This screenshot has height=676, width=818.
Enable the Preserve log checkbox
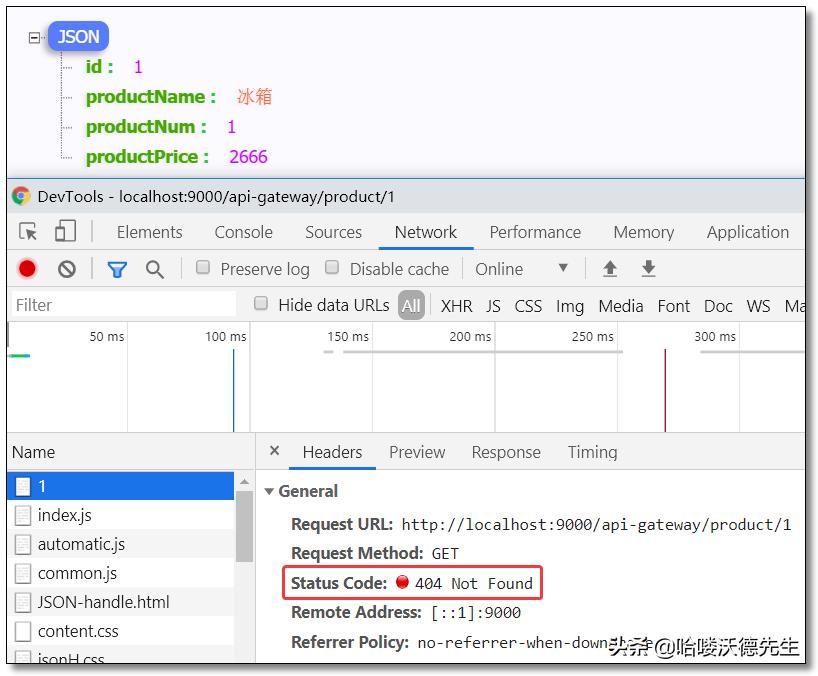click(x=203, y=268)
